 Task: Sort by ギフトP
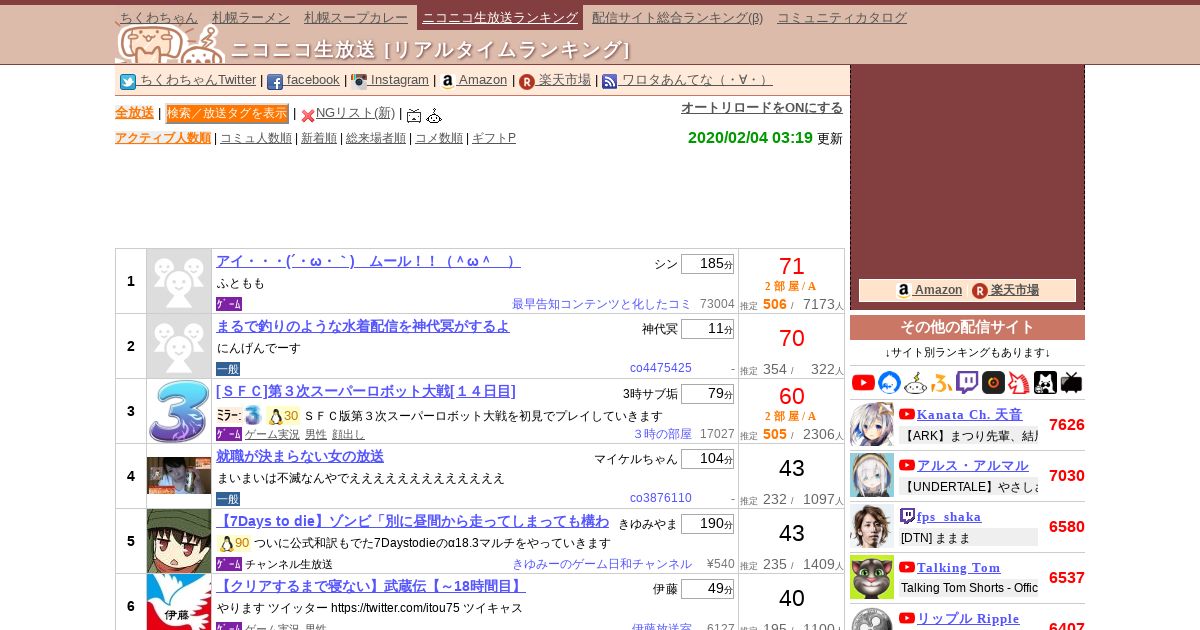click(494, 138)
